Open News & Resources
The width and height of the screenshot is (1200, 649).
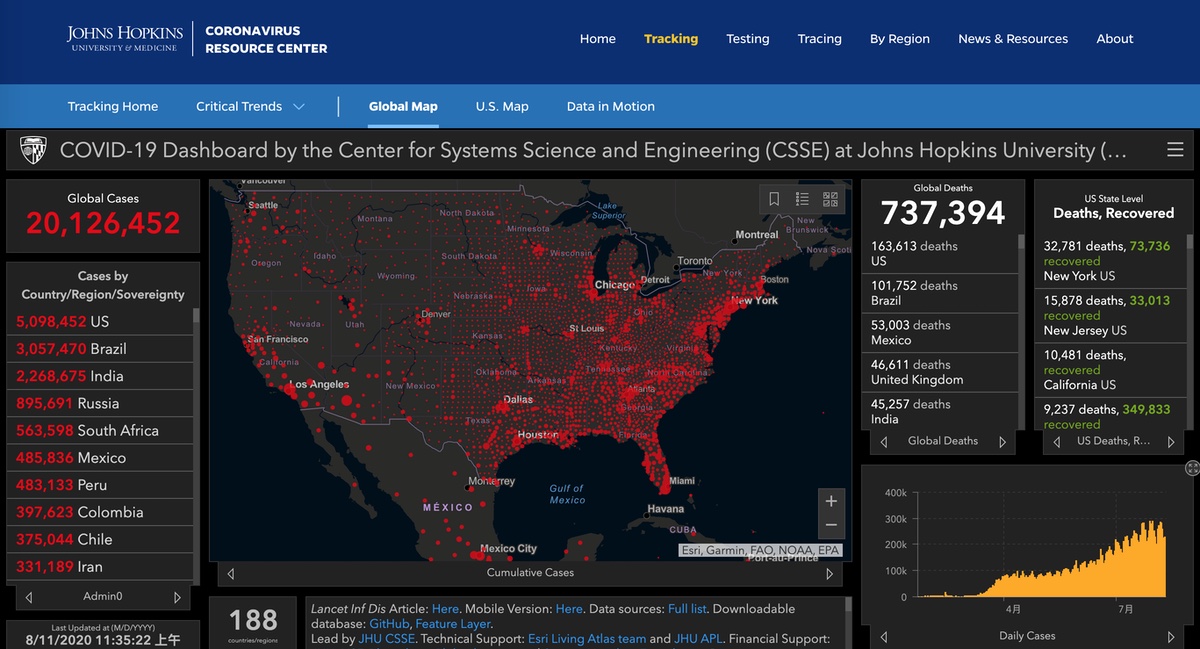1013,39
